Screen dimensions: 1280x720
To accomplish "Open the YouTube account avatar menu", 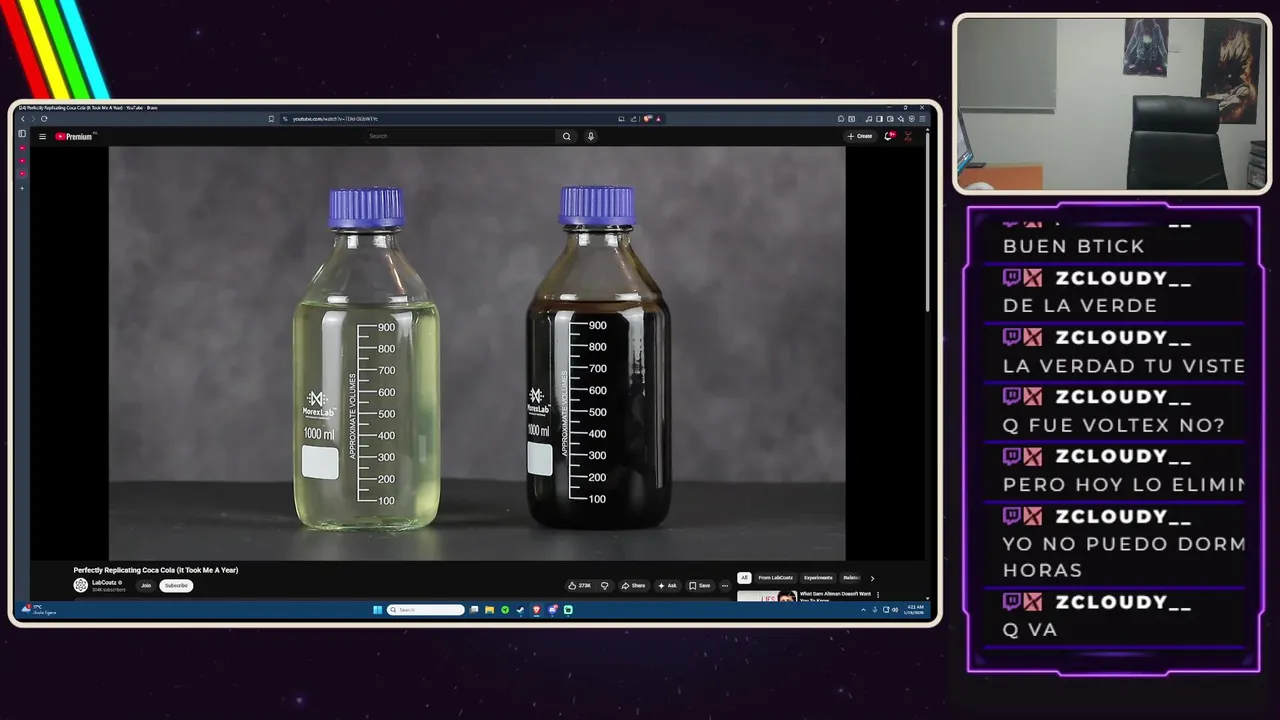I will (x=908, y=136).
